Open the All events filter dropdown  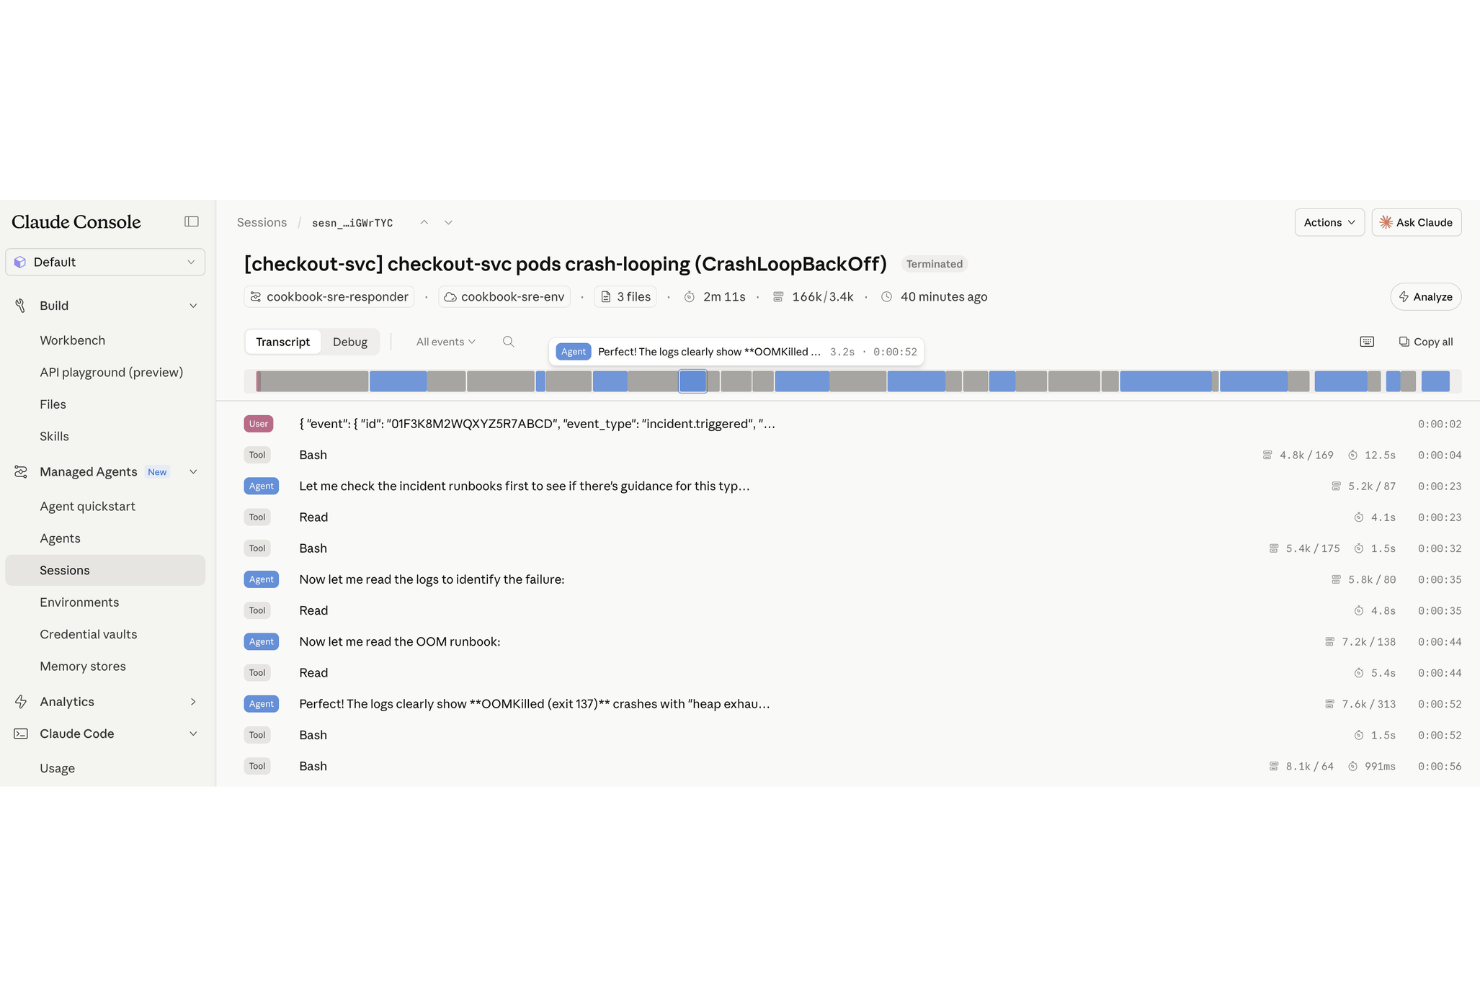point(445,342)
